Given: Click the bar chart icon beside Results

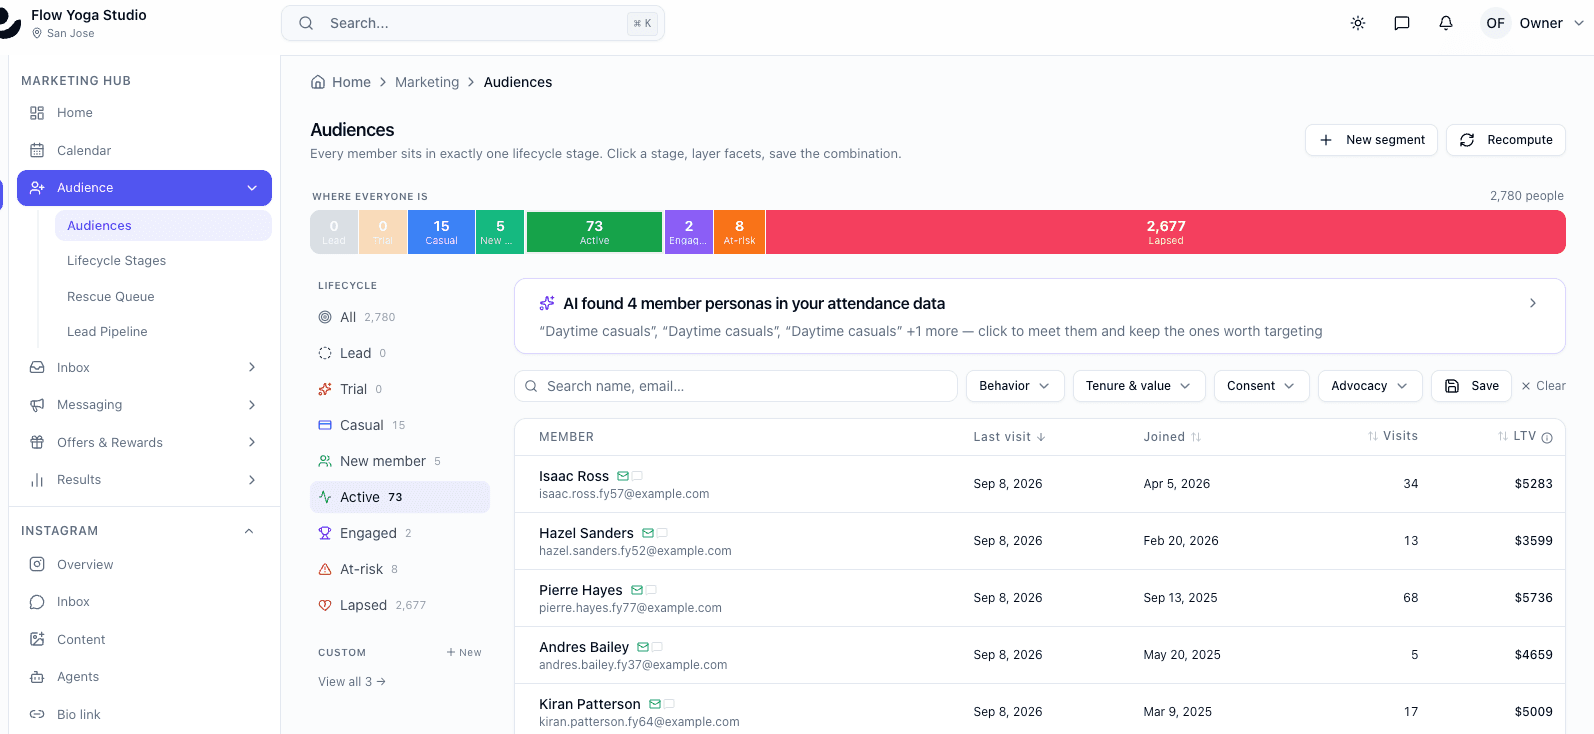Looking at the screenshot, I should pos(37,480).
